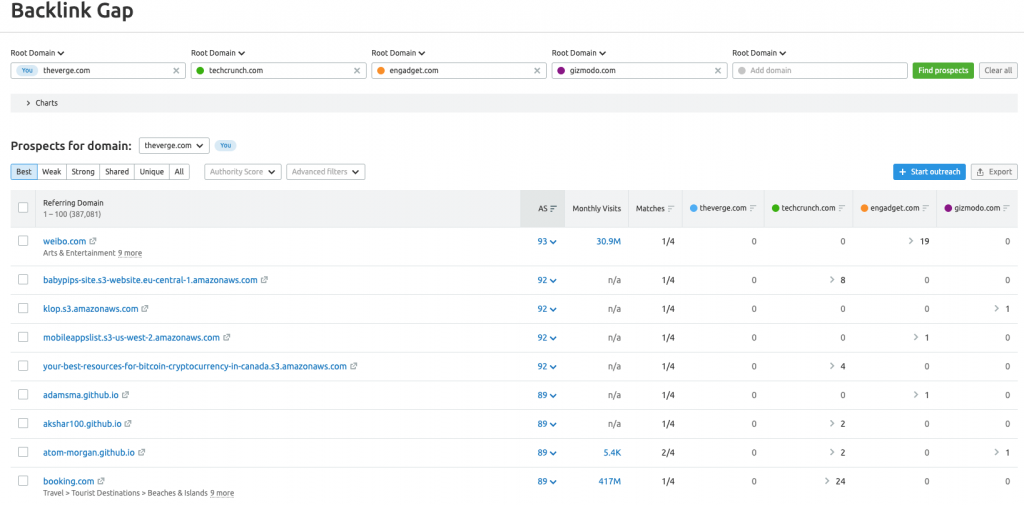Screen dimensions: 1024x505
Task: Remove gizmodo.com using its X icon
Action: tap(718, 71)
